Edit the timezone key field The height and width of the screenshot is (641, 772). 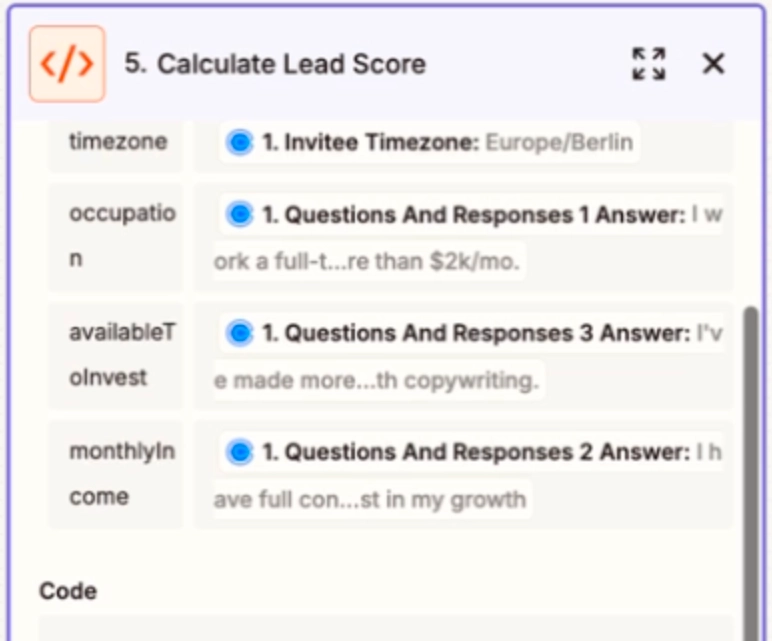pos(117,142)
